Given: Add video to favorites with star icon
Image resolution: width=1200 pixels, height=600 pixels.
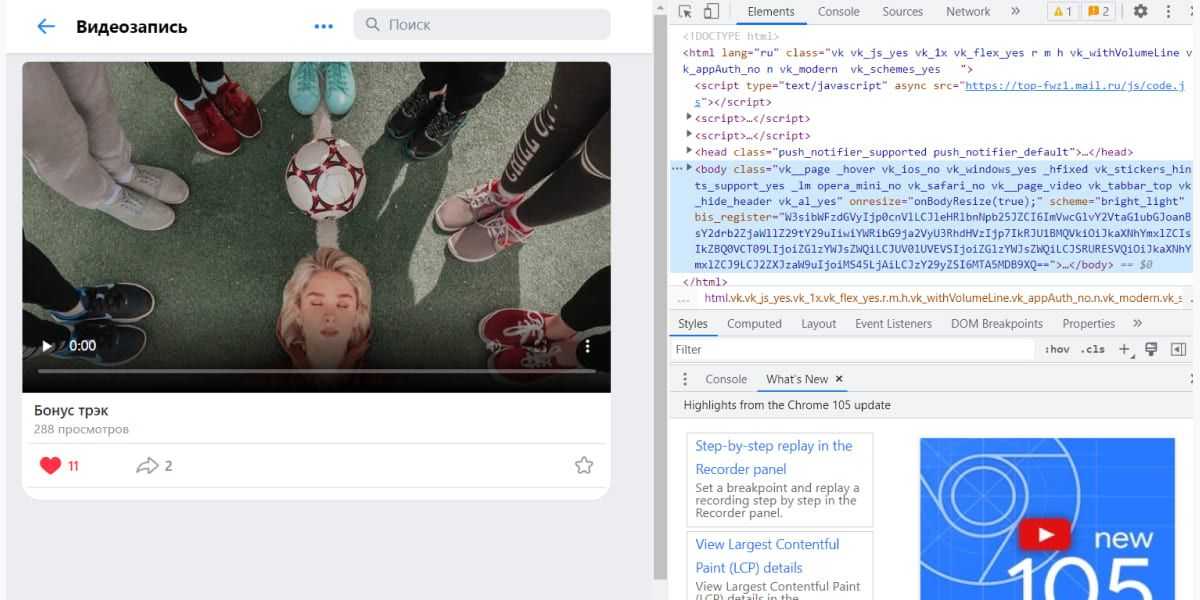Looking at the screenshot, I should 584,465.
